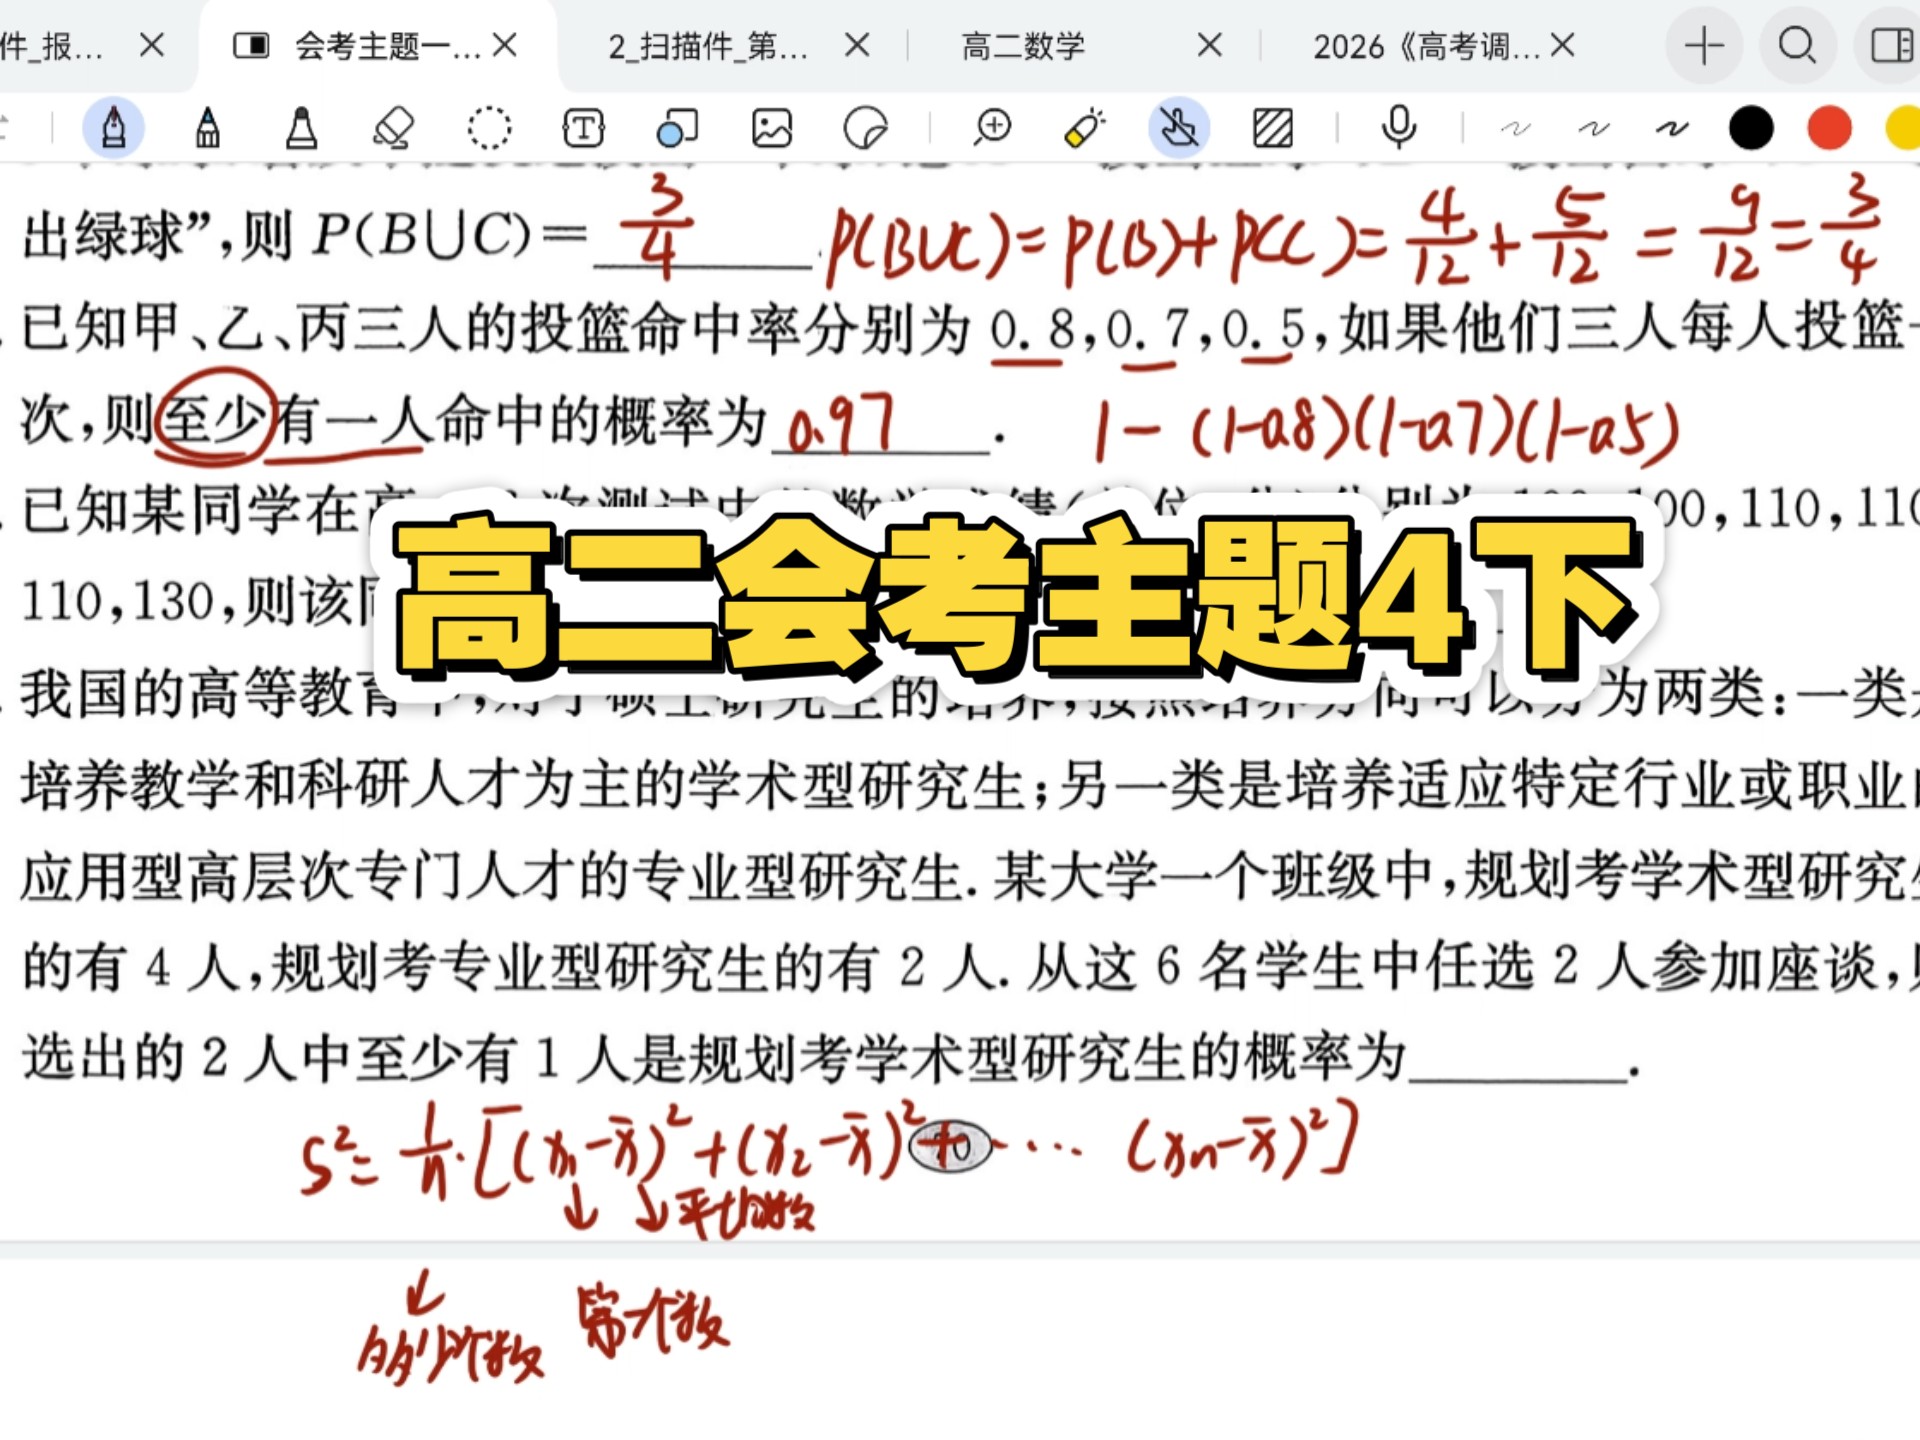Select the shape drawing tool

point(676,128)
